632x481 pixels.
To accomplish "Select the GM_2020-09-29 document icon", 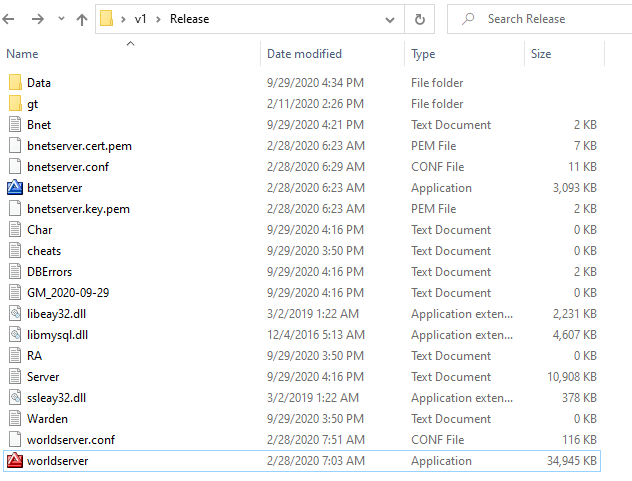I will [15, 292].
